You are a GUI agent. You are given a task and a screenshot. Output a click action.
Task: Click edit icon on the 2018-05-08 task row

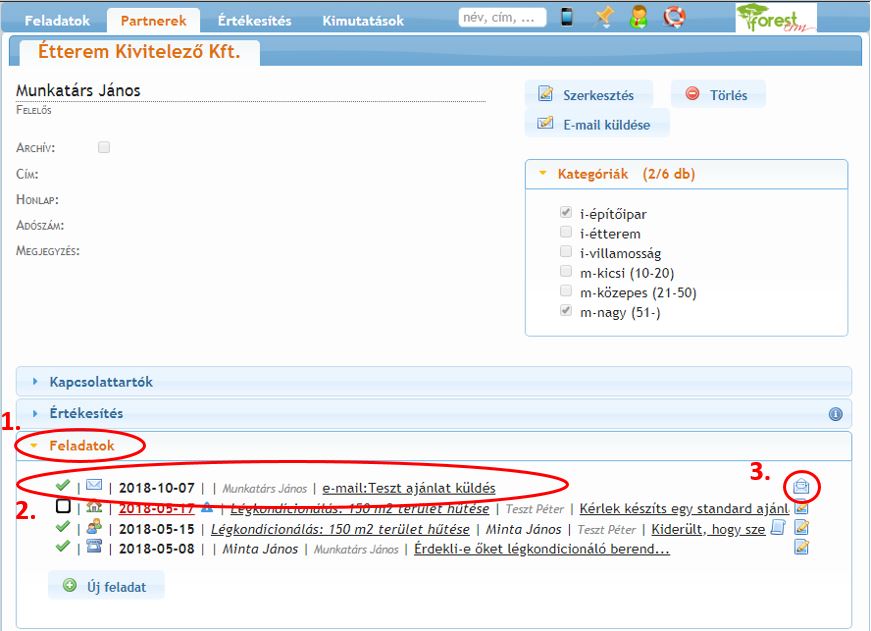click(801, 547)
